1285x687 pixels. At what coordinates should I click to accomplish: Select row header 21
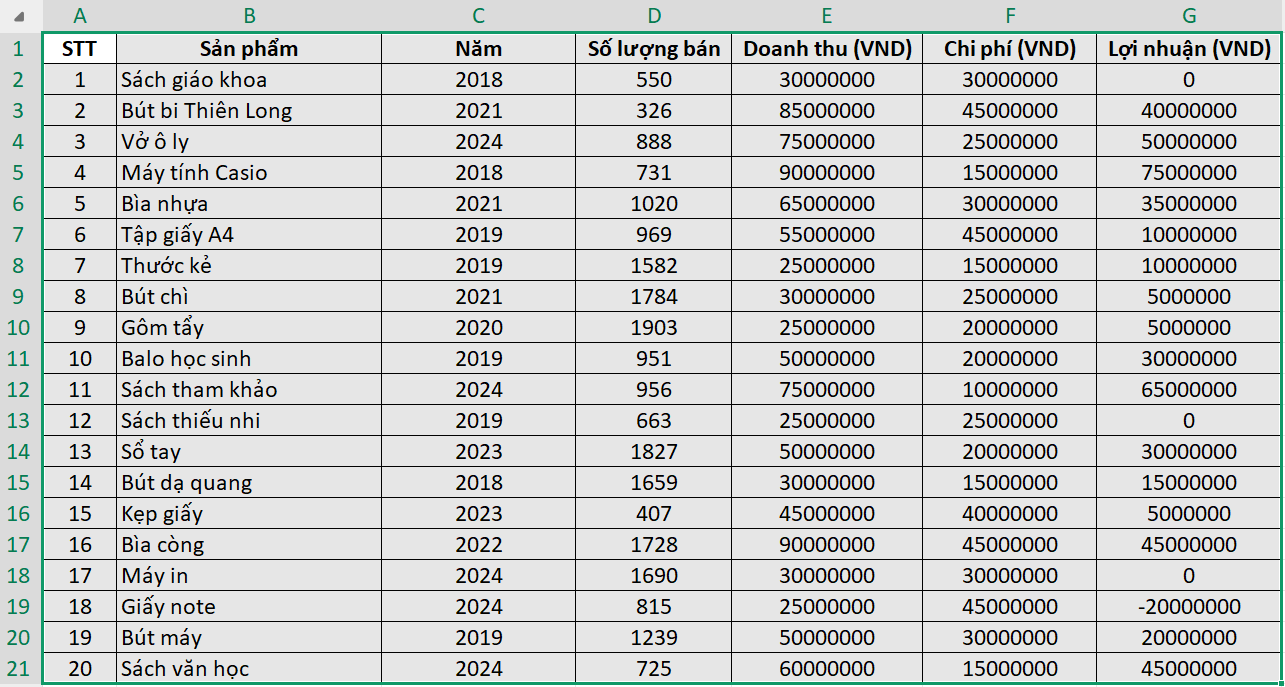20,669
